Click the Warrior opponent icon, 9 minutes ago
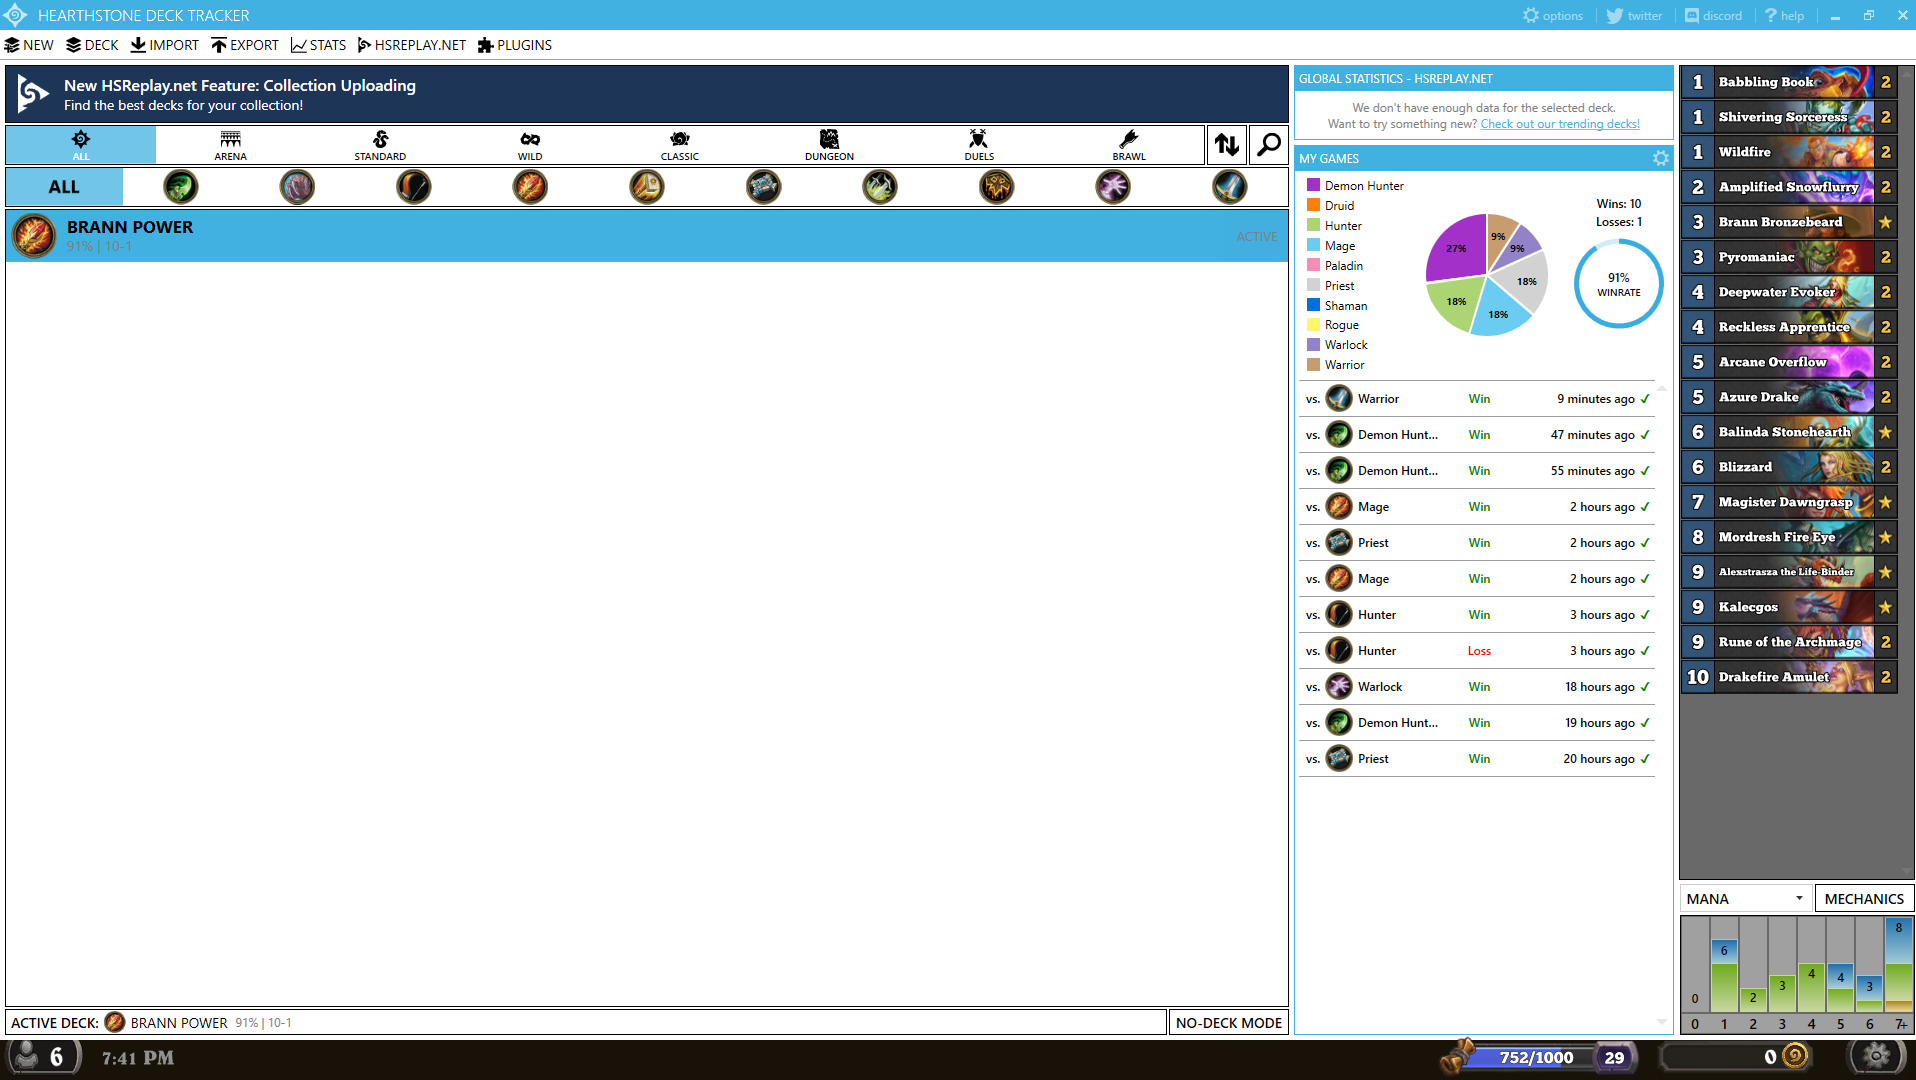This screenshot has height=1080, width=1916. coord(1339,399)
